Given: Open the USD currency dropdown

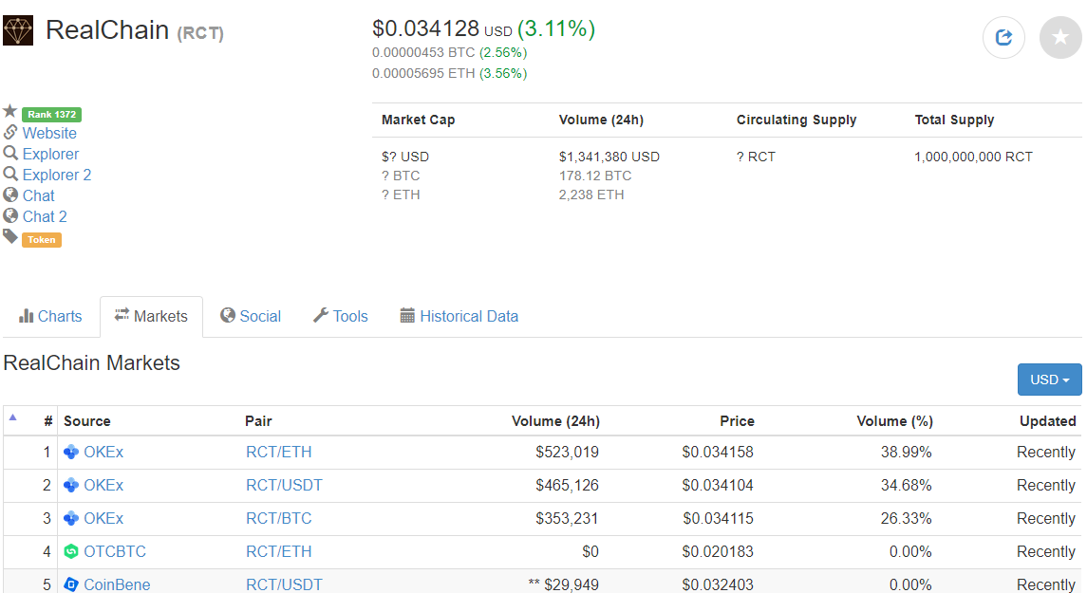Looking at the screenshot, I should point(1049,379).
